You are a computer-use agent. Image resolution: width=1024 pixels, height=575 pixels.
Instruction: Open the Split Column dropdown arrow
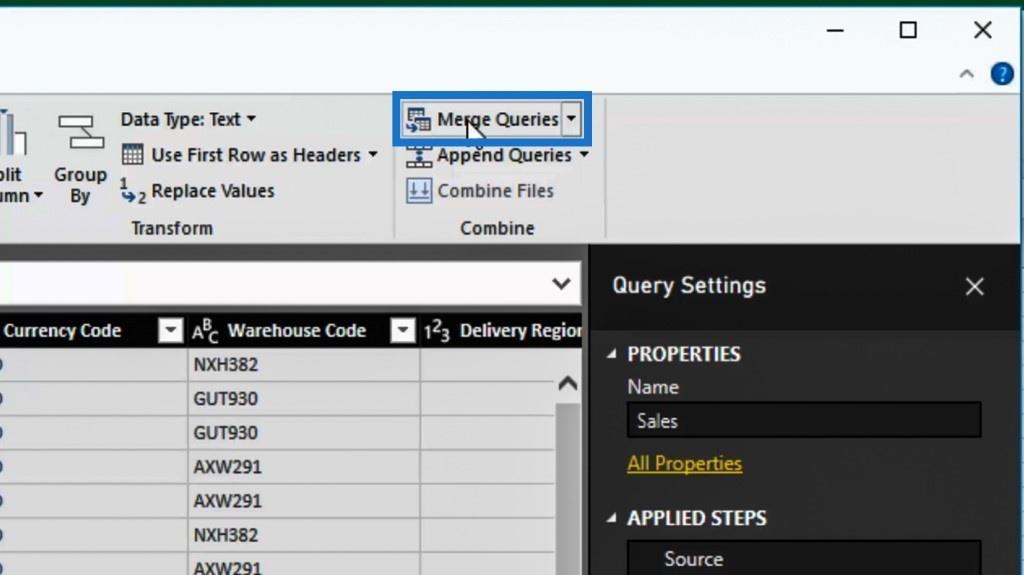coord(38,195)
